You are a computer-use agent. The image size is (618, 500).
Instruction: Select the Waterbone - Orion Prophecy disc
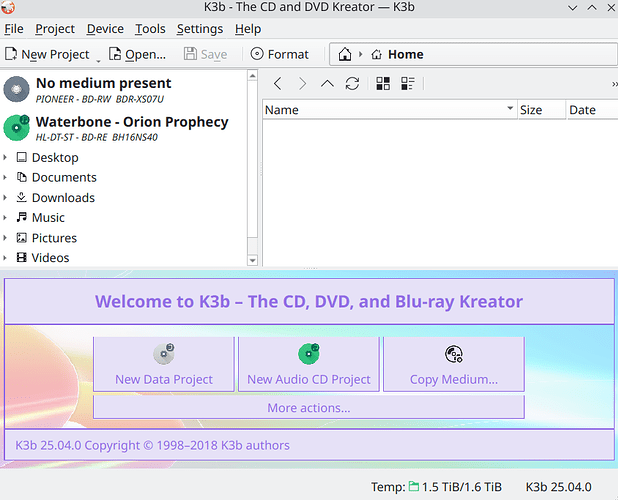point(123,128)
